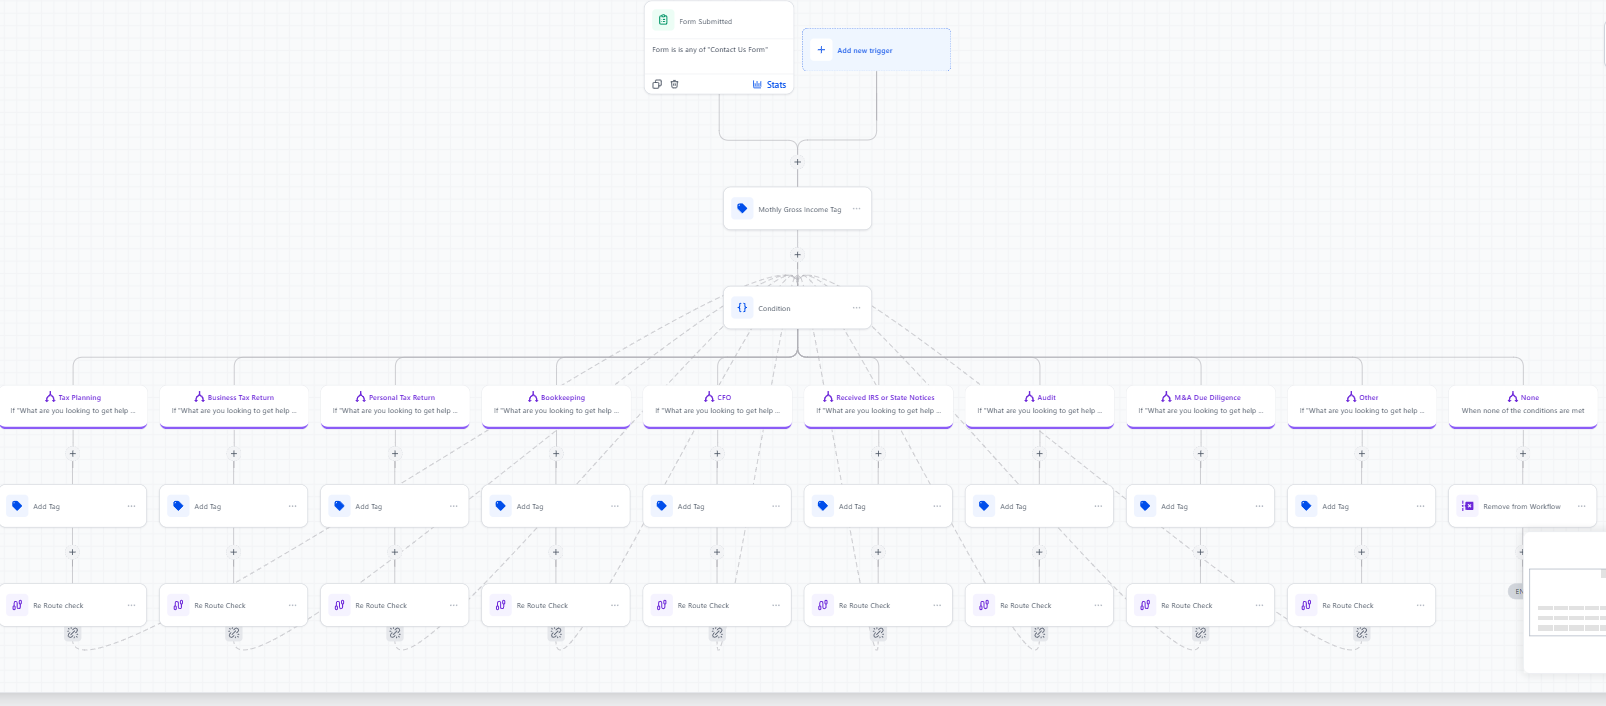Add step directly under Personal Tax Return branch
The width and height of the screenshot is (1606, 706).
point(395,454)
